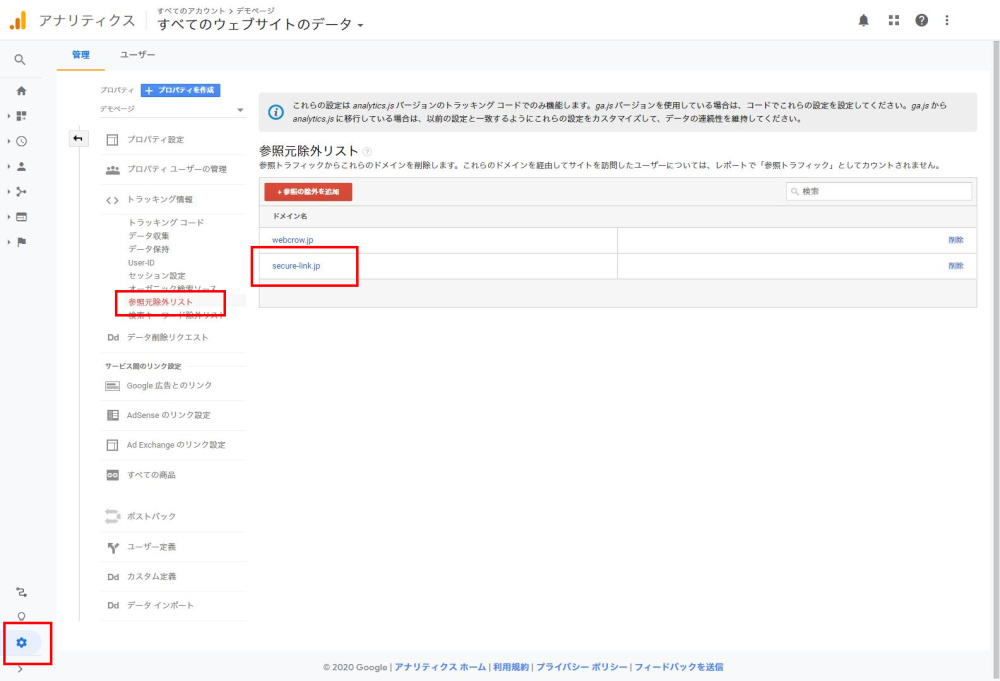Switch to the ユーザー tab
Viewport: 1000px width, 681px height.
(138, 55)
